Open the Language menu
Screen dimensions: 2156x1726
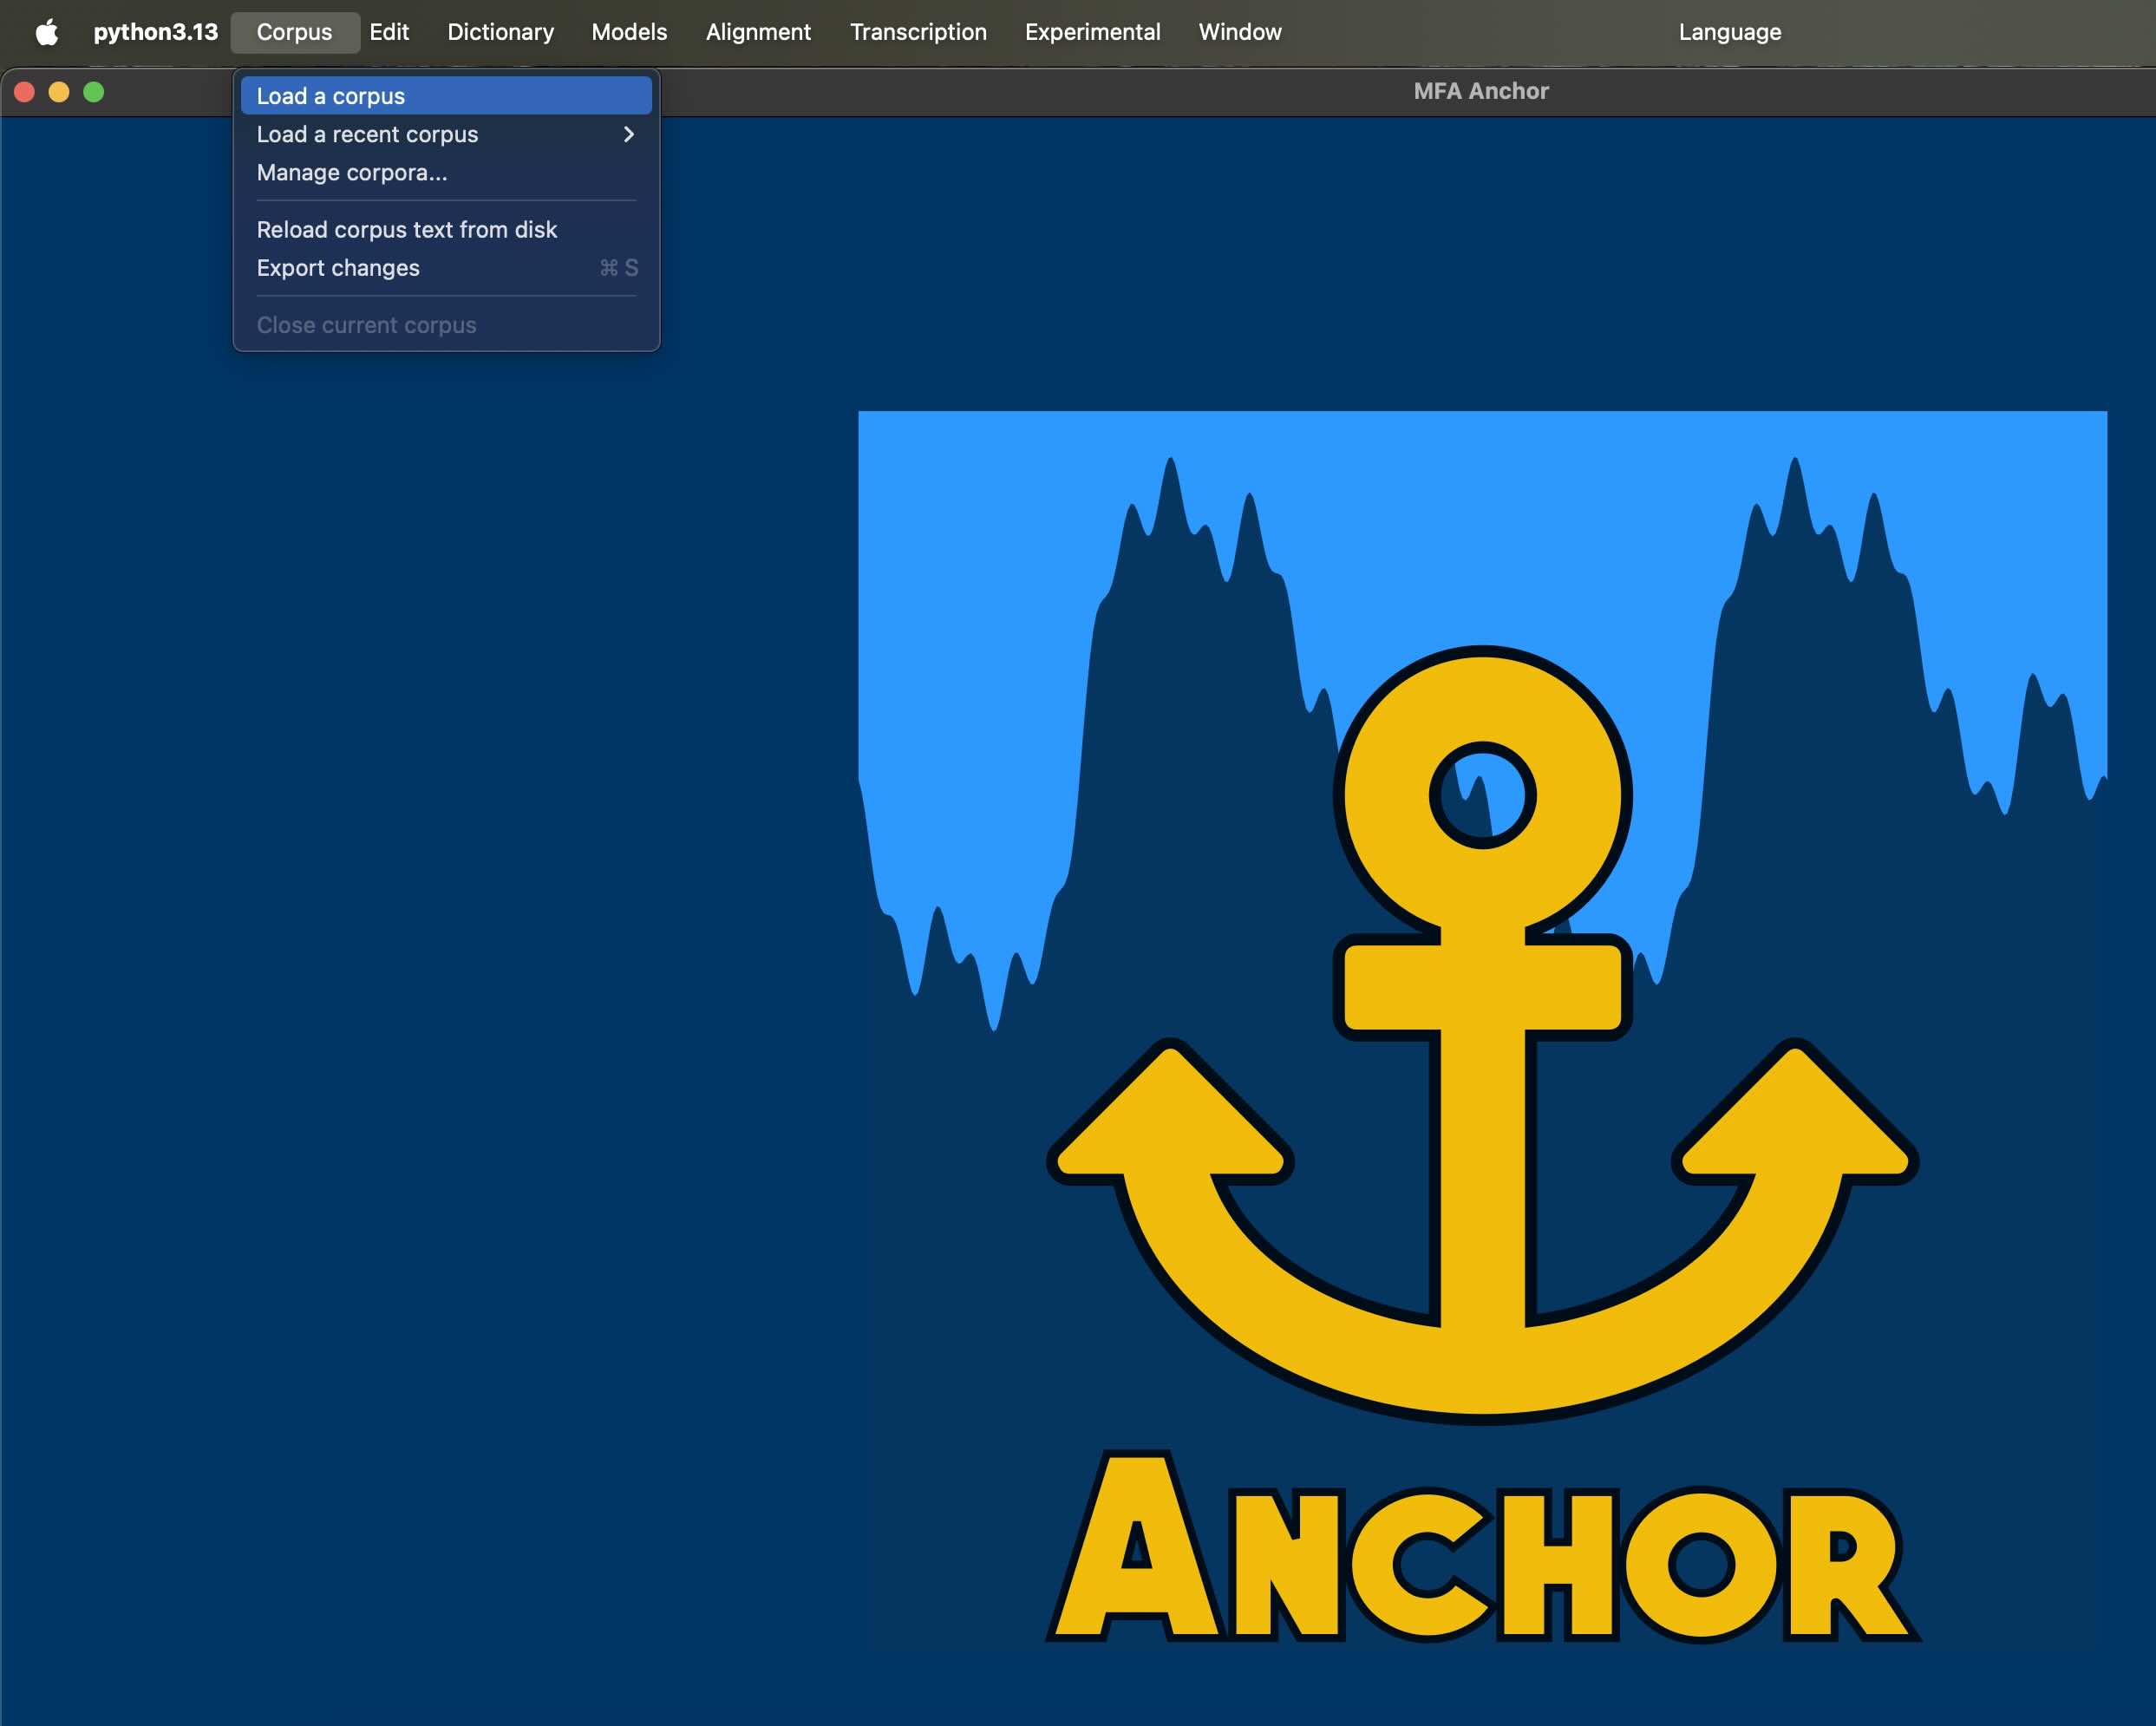[x=1729, y=32]
